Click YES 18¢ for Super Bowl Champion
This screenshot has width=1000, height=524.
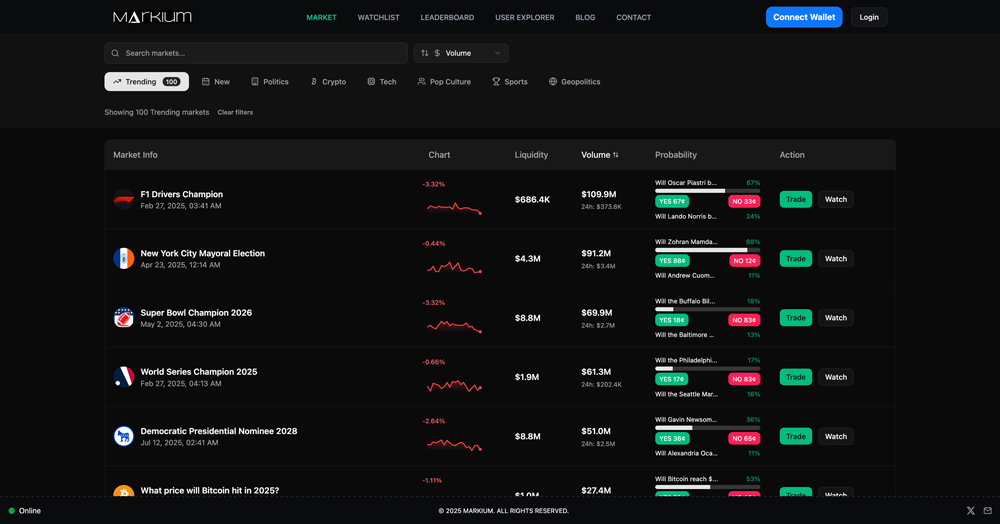(x=672, y=320)
